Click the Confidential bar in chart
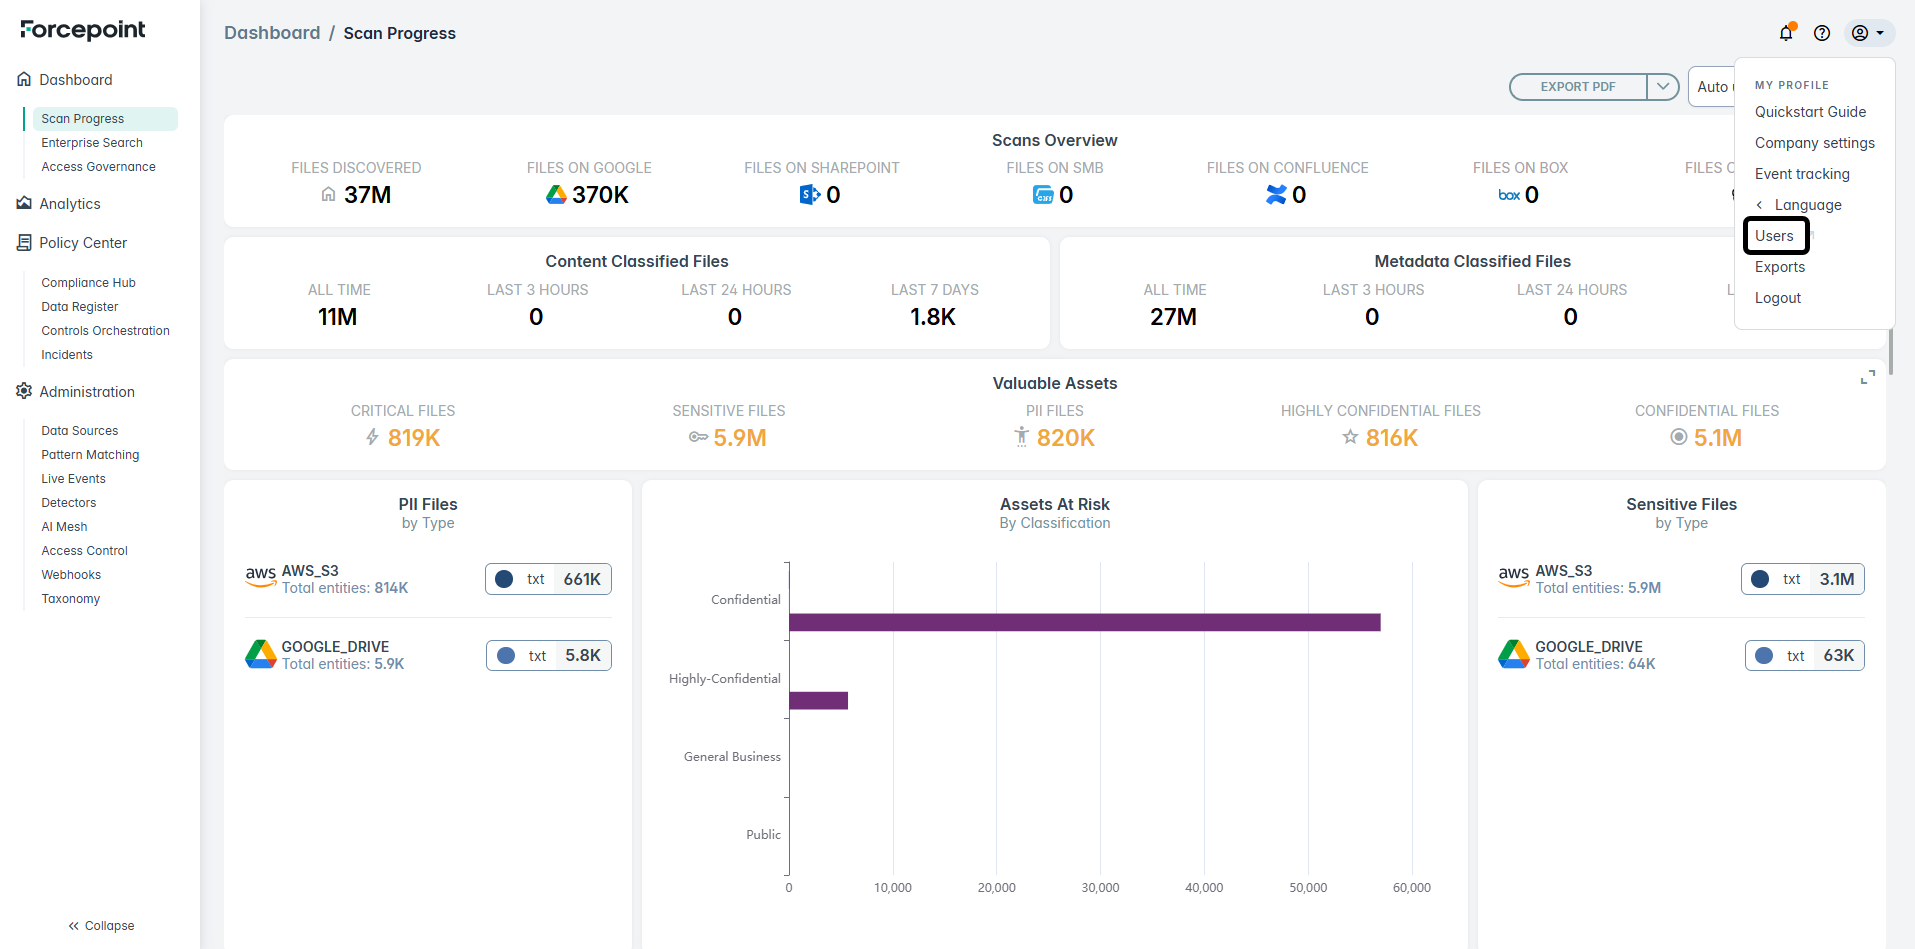Screen dimensions: 1915x949 tap(1084, 622)
